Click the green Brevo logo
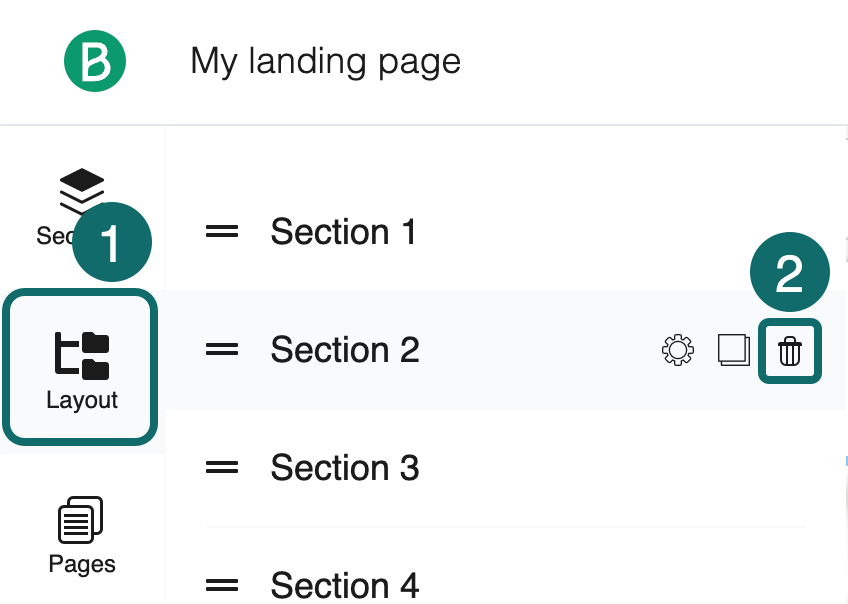 click(95, 61)
